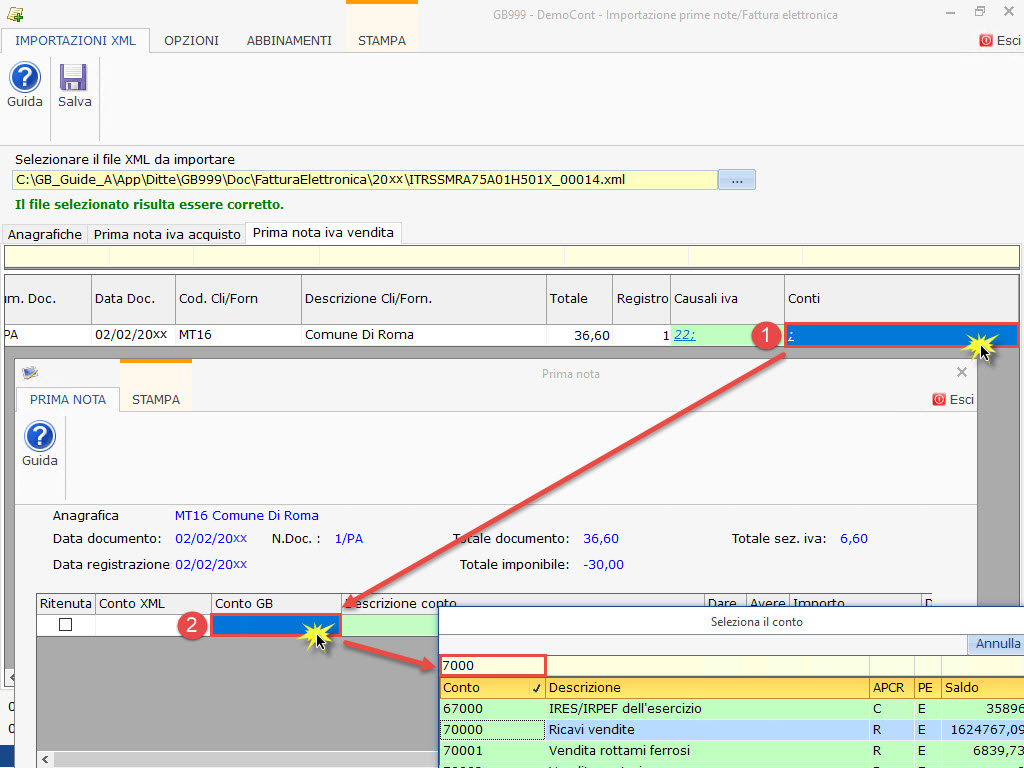Click the Guida help icon in main toolbar

tap(25, 78)
